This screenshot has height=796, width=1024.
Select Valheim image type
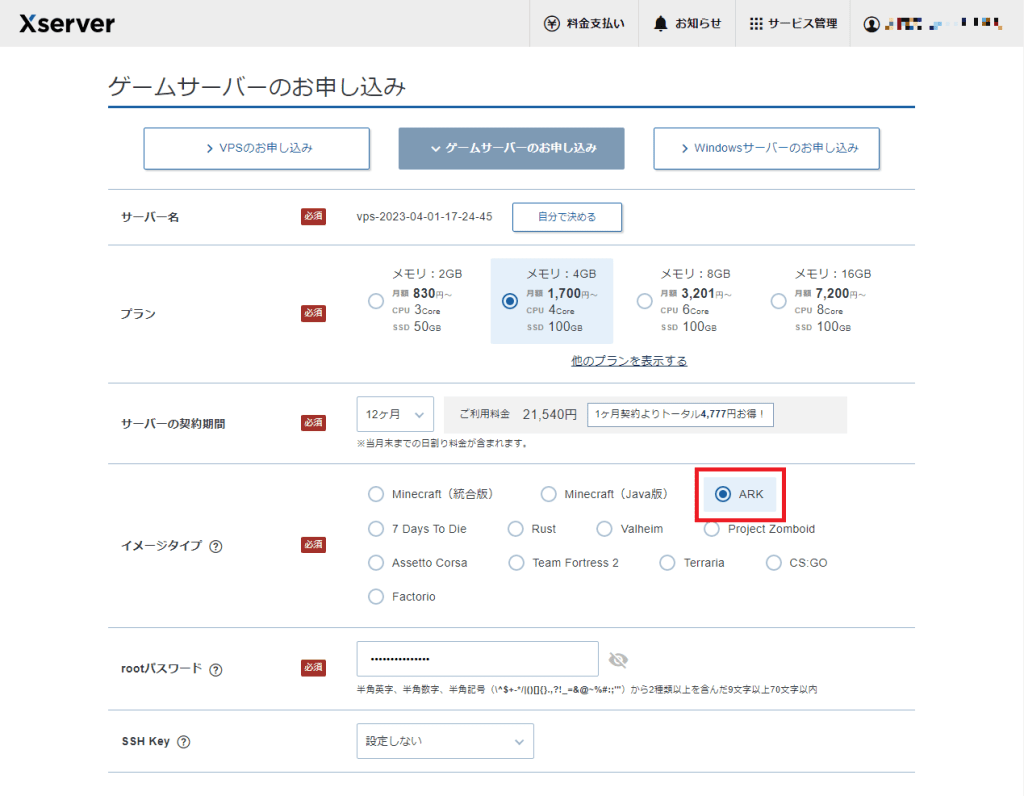[x=604, y=529]
